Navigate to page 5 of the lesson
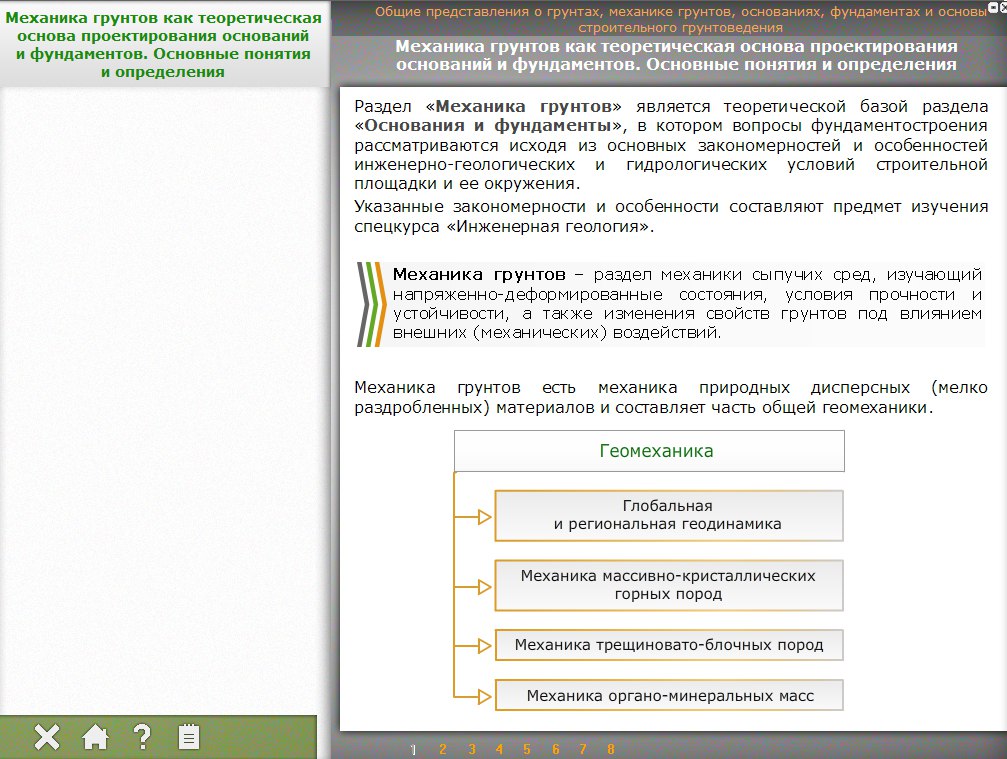This screenshot has height=759, width=1007. 527,749
